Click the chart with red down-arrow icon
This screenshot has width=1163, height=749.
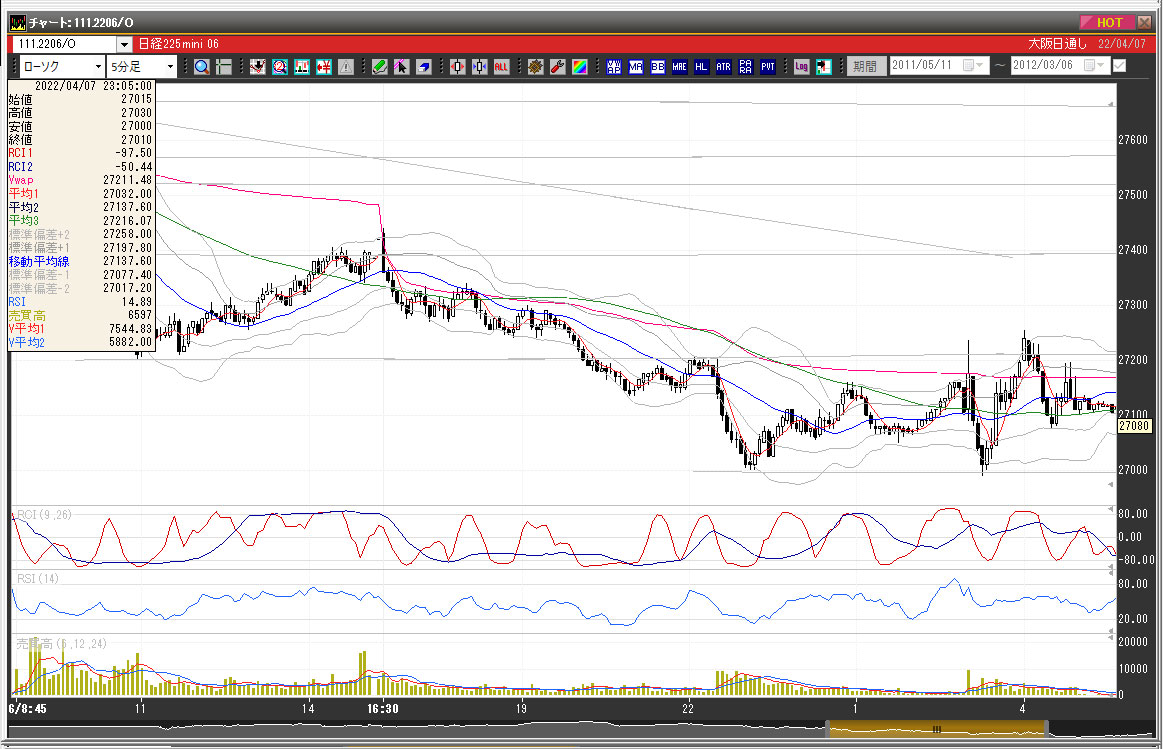point(257,67)
